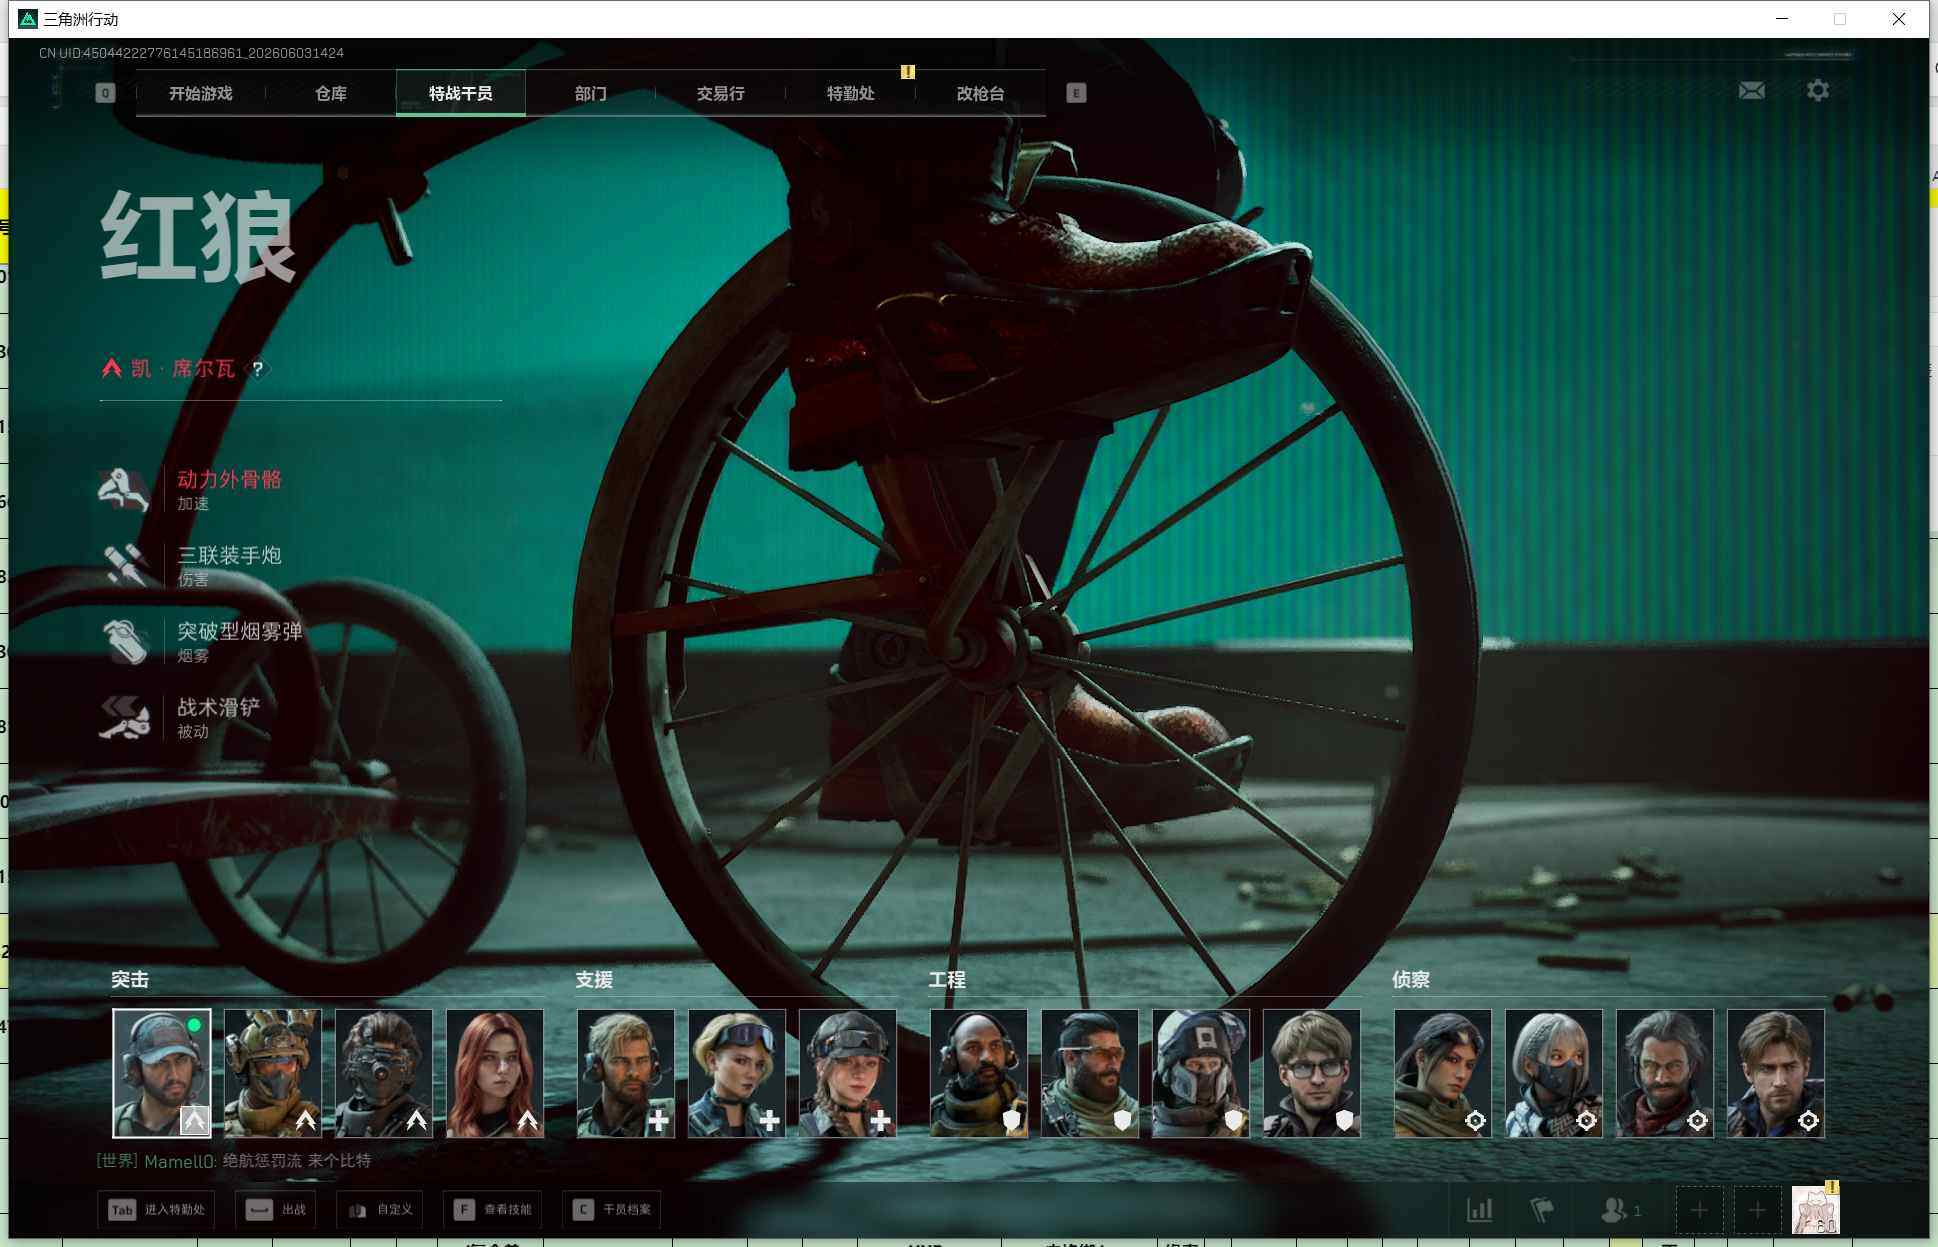Click the first empty squad slot plus

pos(1699,1211)
